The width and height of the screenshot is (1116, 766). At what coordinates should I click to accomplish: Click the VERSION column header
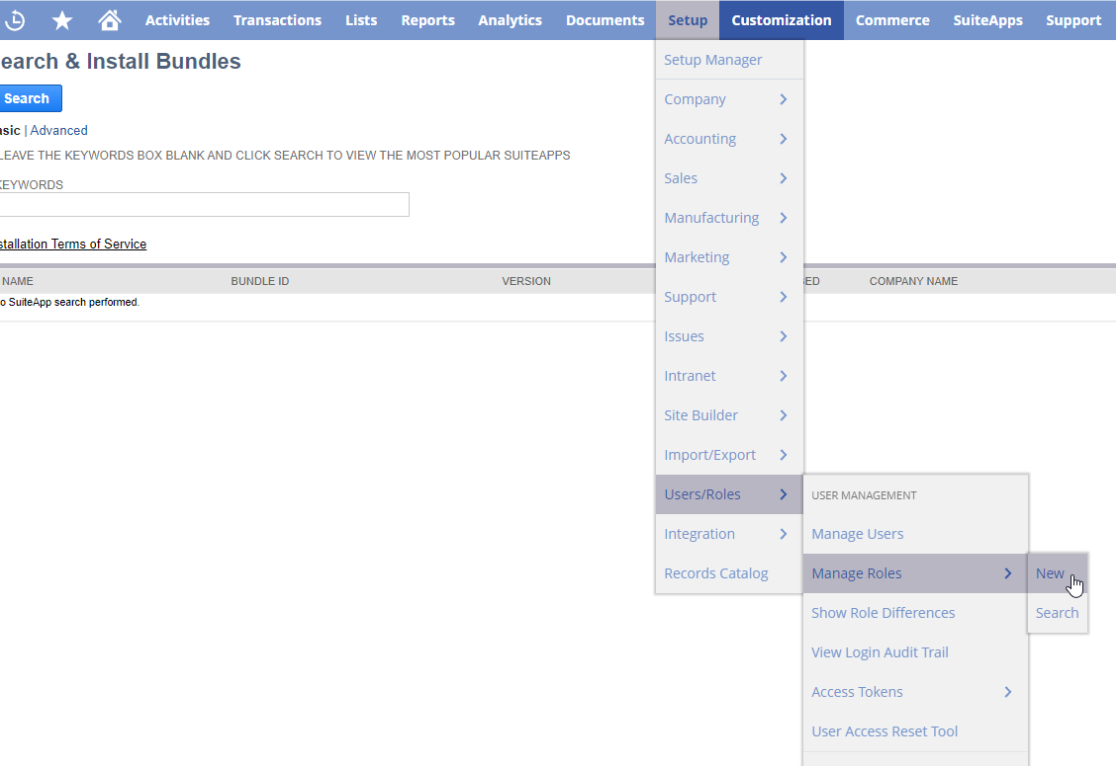tap(526, 281)
